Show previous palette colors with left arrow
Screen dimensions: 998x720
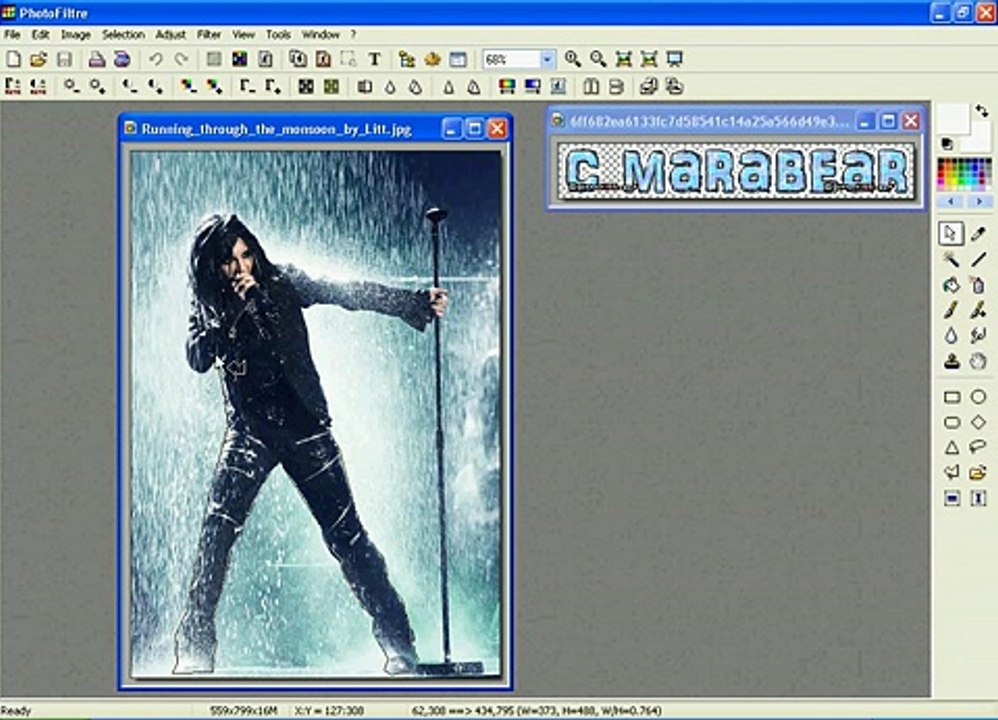coord(951,201)
